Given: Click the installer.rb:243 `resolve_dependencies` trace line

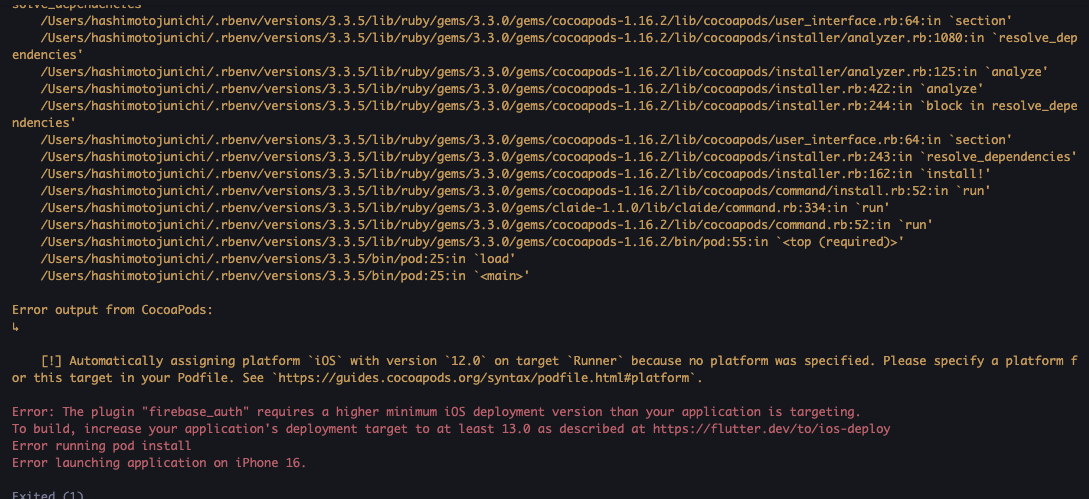Looking at the screenshot, I should tap(559, 156).
